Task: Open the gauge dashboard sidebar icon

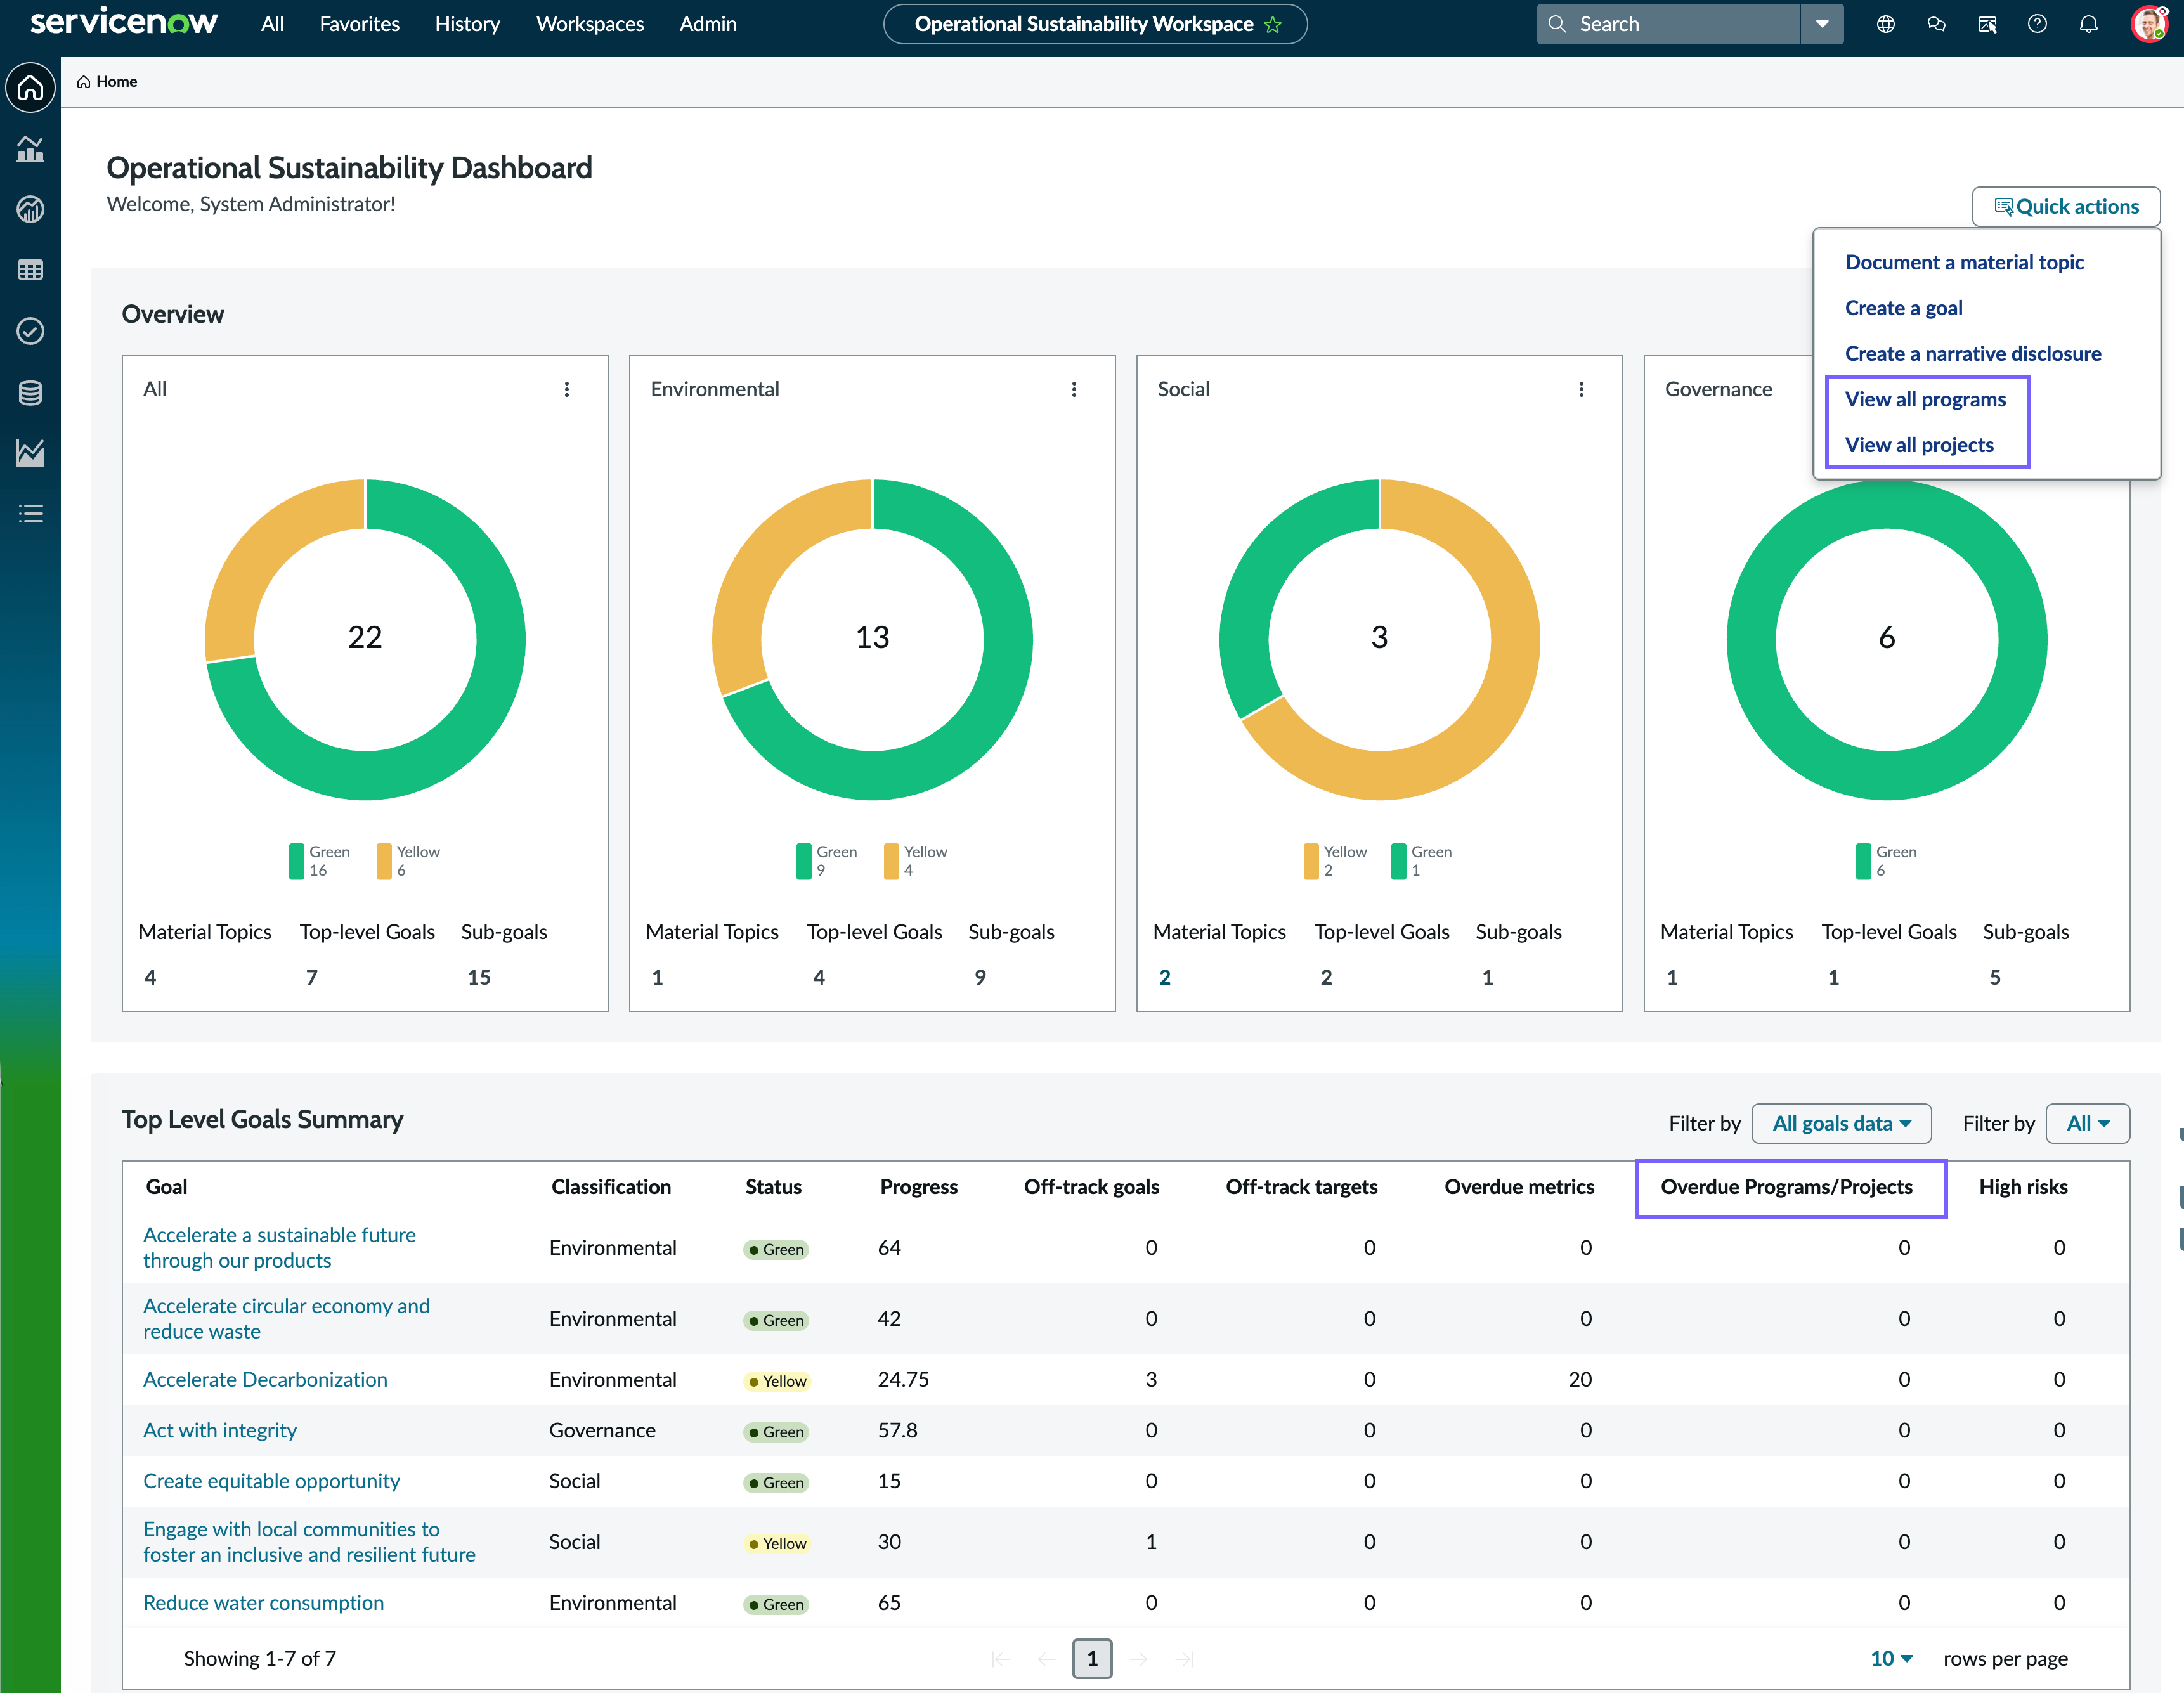Action: [x=30, y=209]
